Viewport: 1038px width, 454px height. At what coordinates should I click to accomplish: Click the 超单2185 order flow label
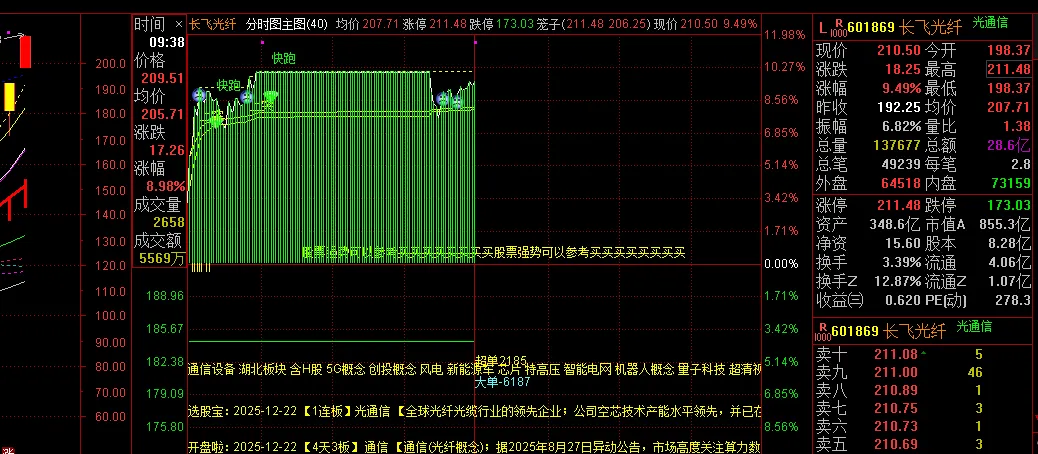pyautogui.click(x=501, y=361)
